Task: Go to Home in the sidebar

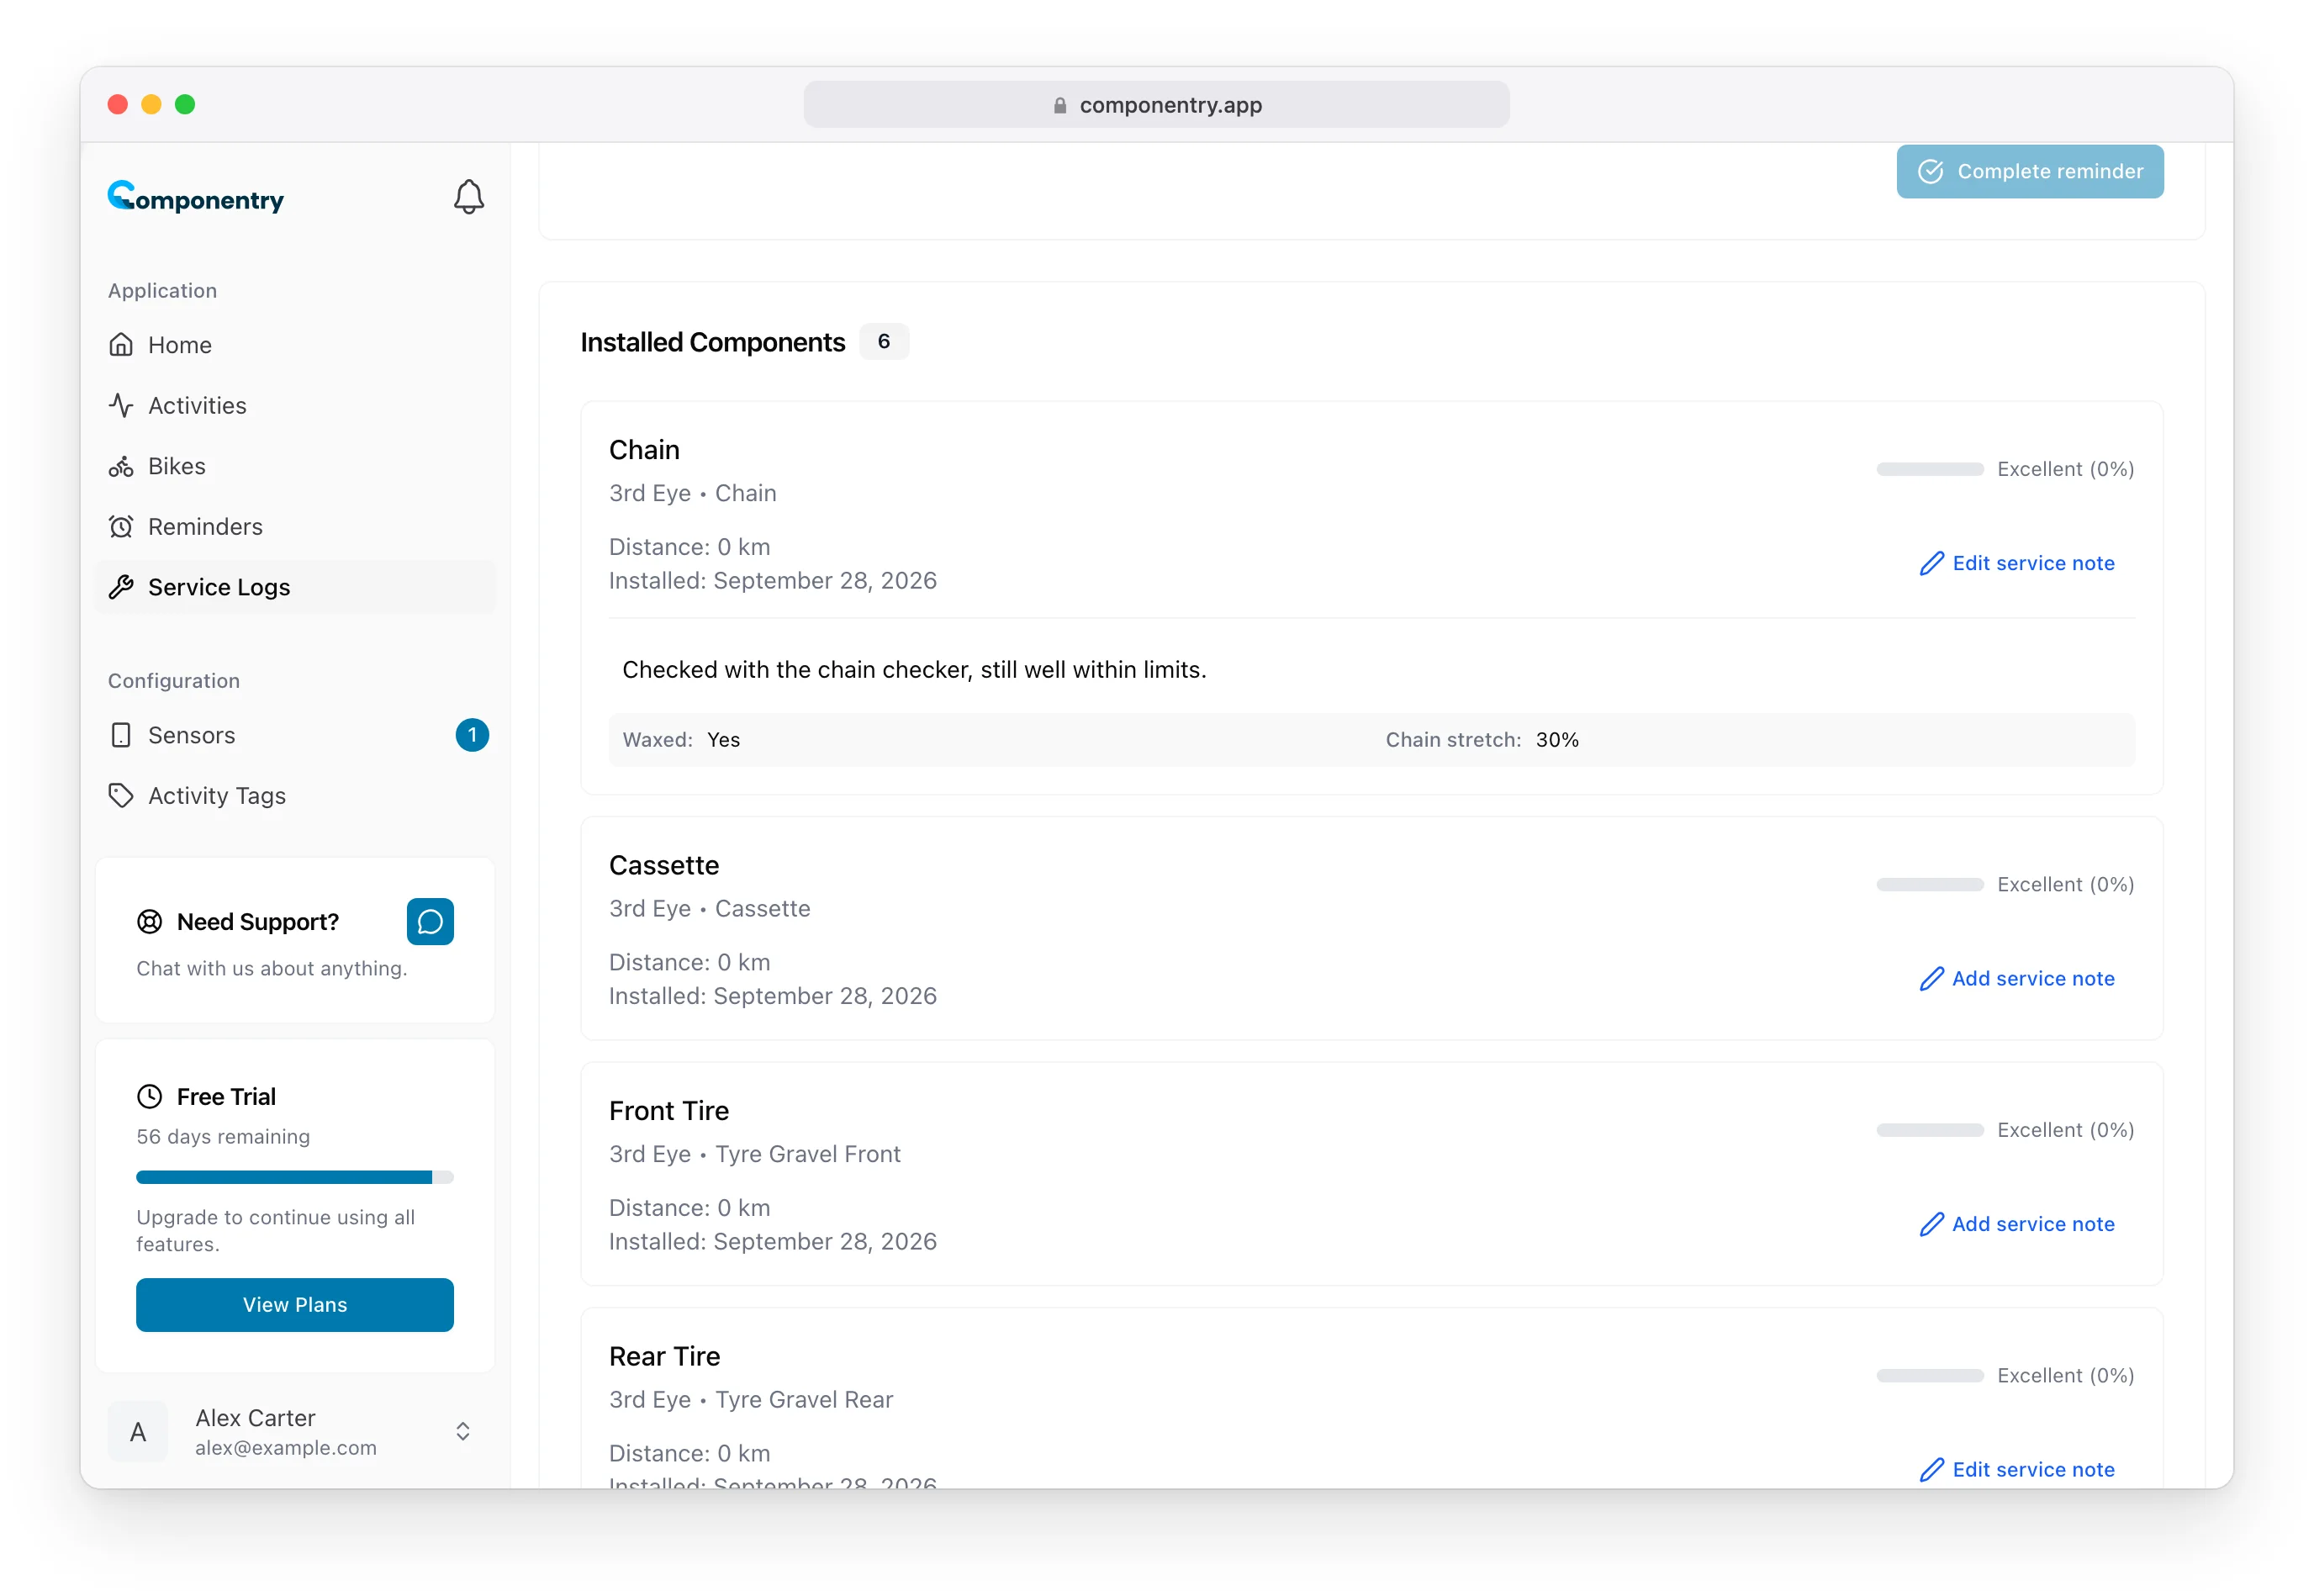Action: (295, 345)
